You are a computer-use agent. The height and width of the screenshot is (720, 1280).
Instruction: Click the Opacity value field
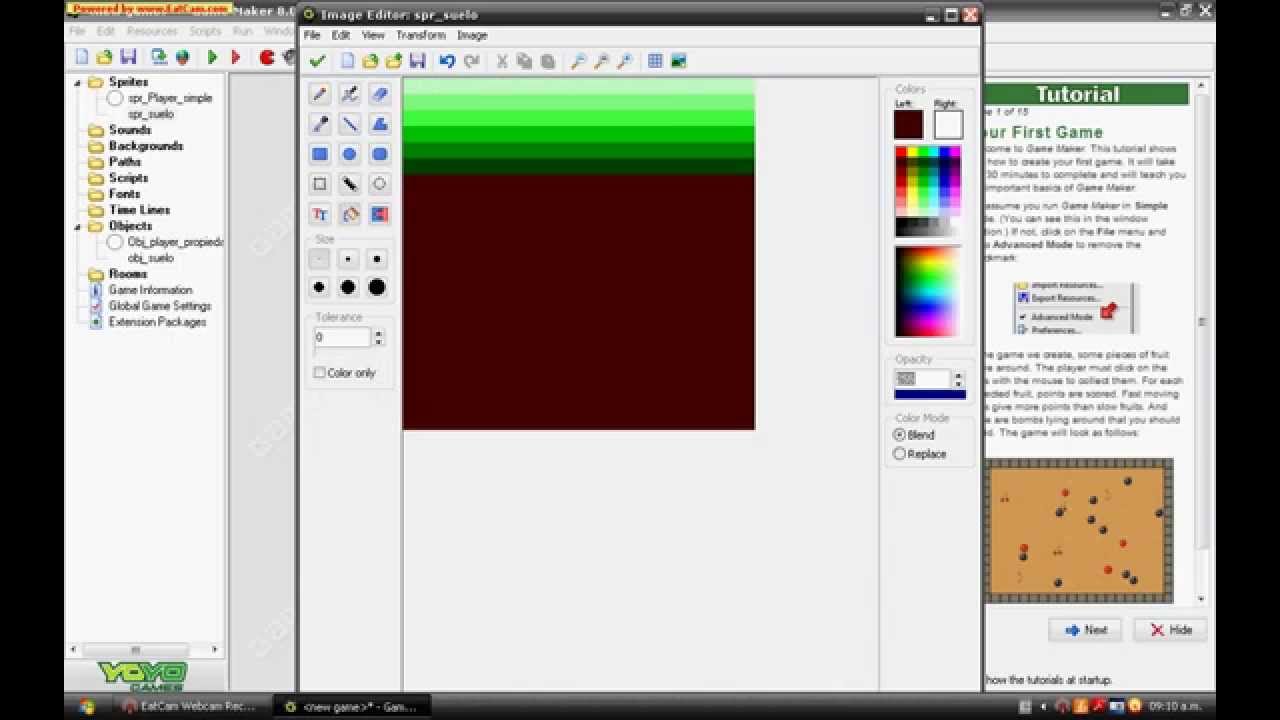pyautogui.click(x=923, y=380)
